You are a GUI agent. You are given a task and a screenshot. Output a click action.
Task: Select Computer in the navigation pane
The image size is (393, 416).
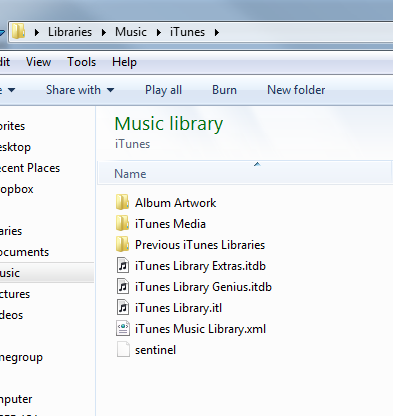click(16, 399)
